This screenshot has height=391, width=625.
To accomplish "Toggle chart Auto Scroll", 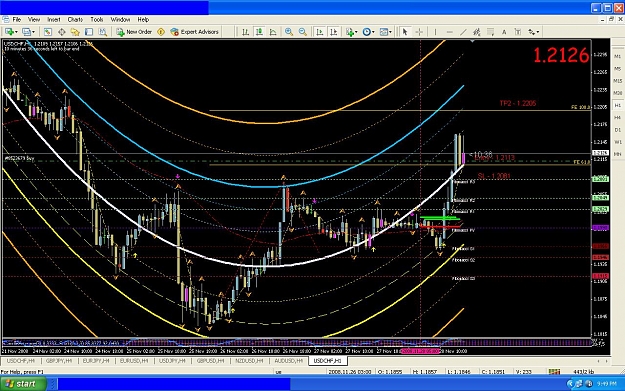I will coord(320,32).
